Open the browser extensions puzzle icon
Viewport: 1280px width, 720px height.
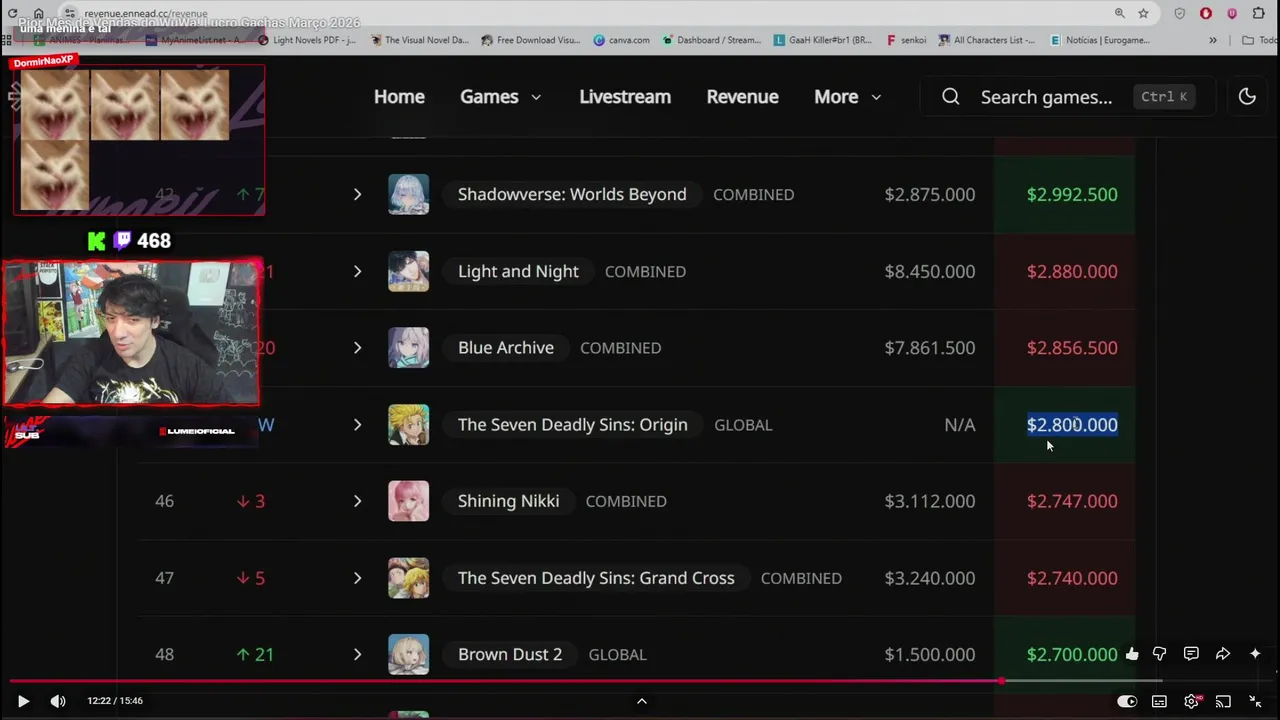[x=1258, y=13]
